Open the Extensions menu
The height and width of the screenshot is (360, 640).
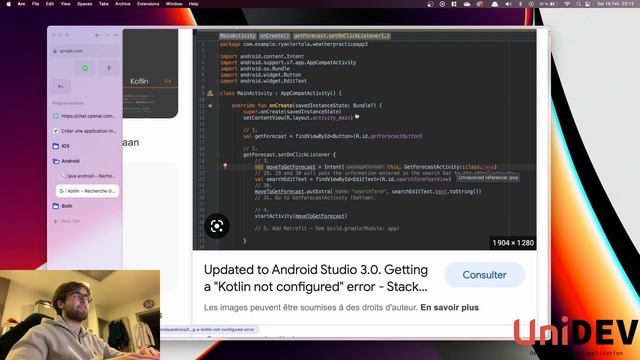tap(148, 4)
